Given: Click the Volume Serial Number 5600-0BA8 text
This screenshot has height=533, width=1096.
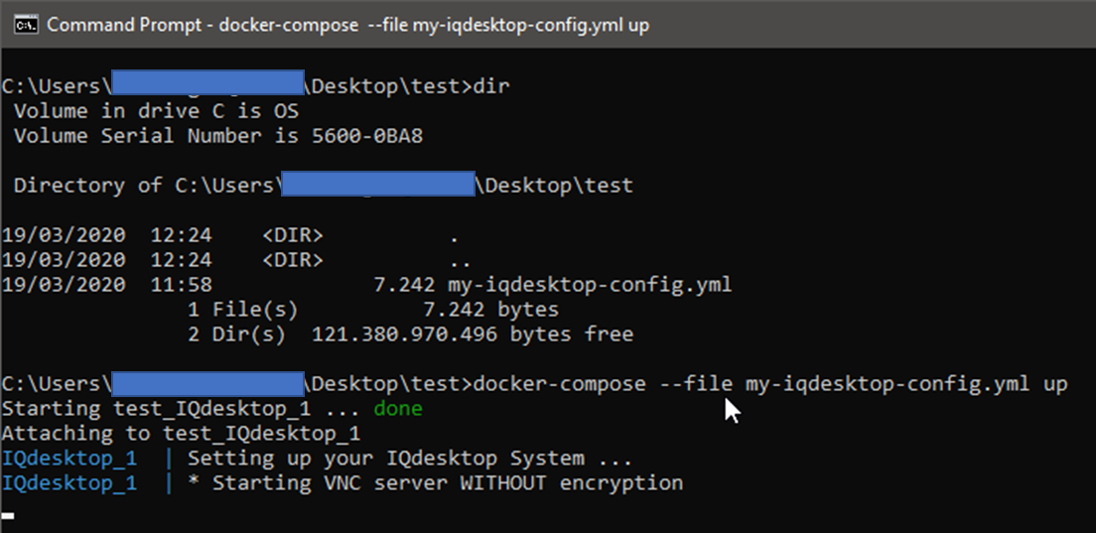Looking at the screenshot, I should pos(218,136).
